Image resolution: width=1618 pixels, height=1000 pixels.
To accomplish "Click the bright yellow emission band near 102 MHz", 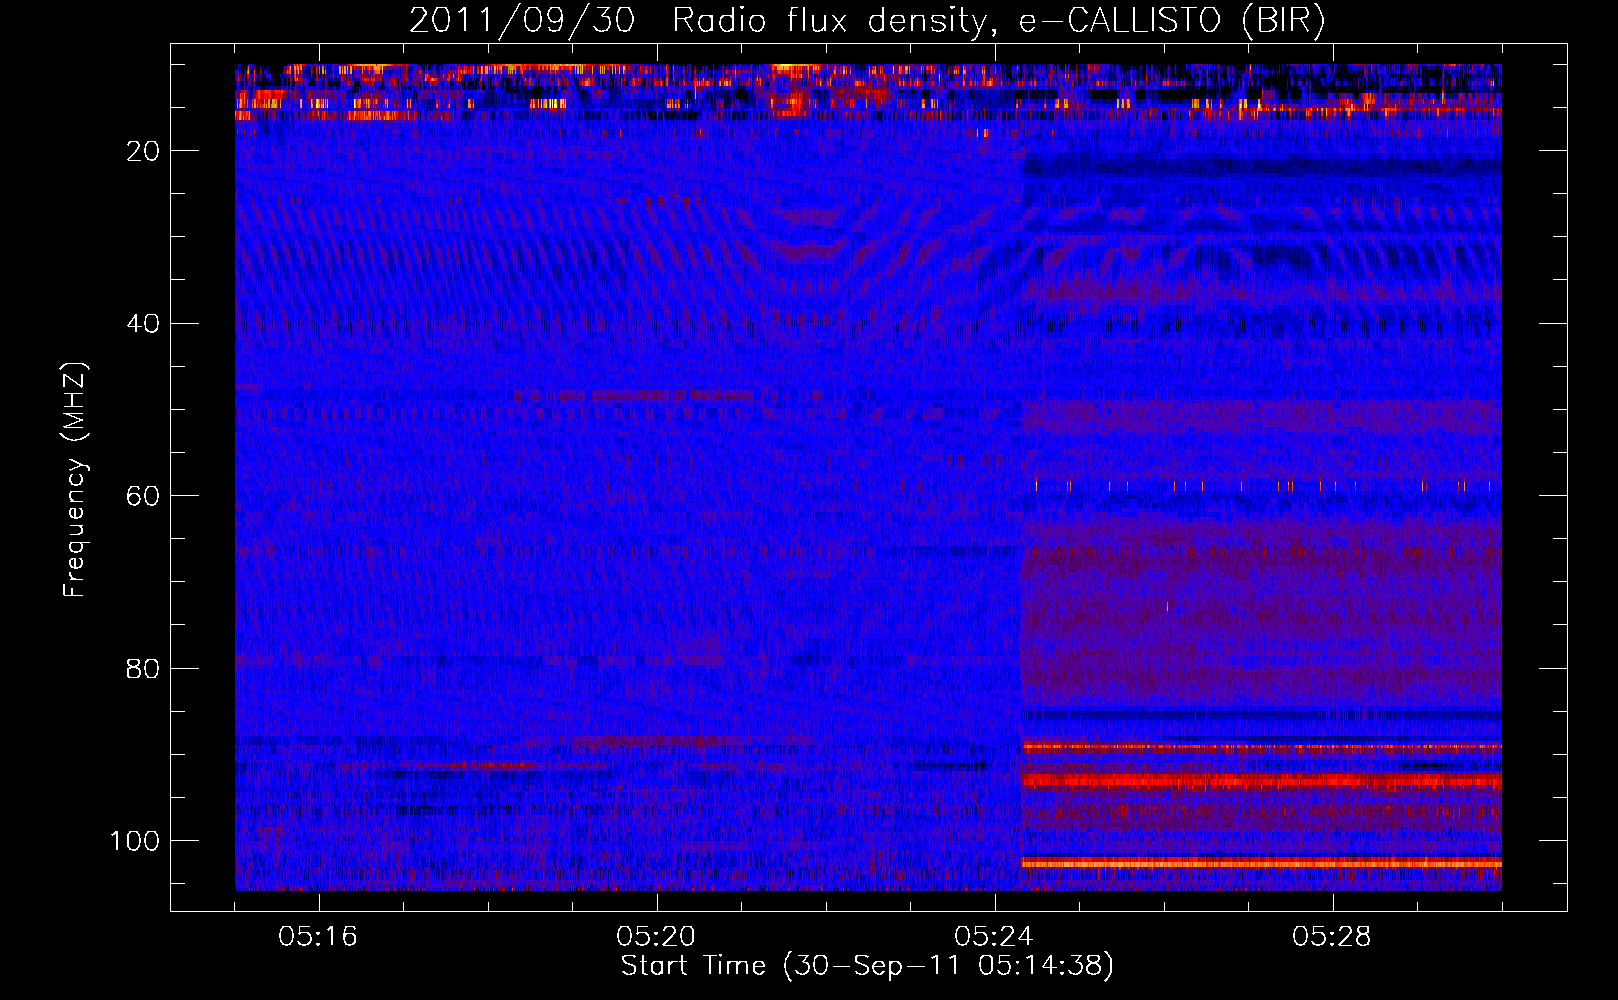I will [x=1262, y=863].
